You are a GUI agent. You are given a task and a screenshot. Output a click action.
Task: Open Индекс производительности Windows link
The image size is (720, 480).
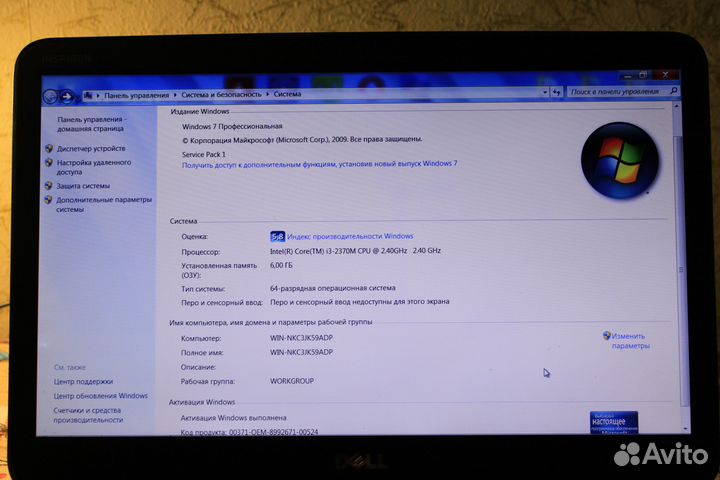(x=350, y=236)
